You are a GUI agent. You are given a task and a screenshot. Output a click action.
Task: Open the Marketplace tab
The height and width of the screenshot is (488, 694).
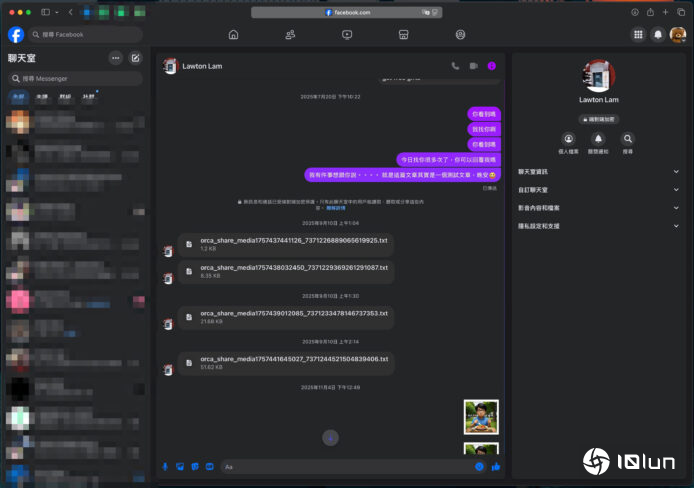[403, 34]
